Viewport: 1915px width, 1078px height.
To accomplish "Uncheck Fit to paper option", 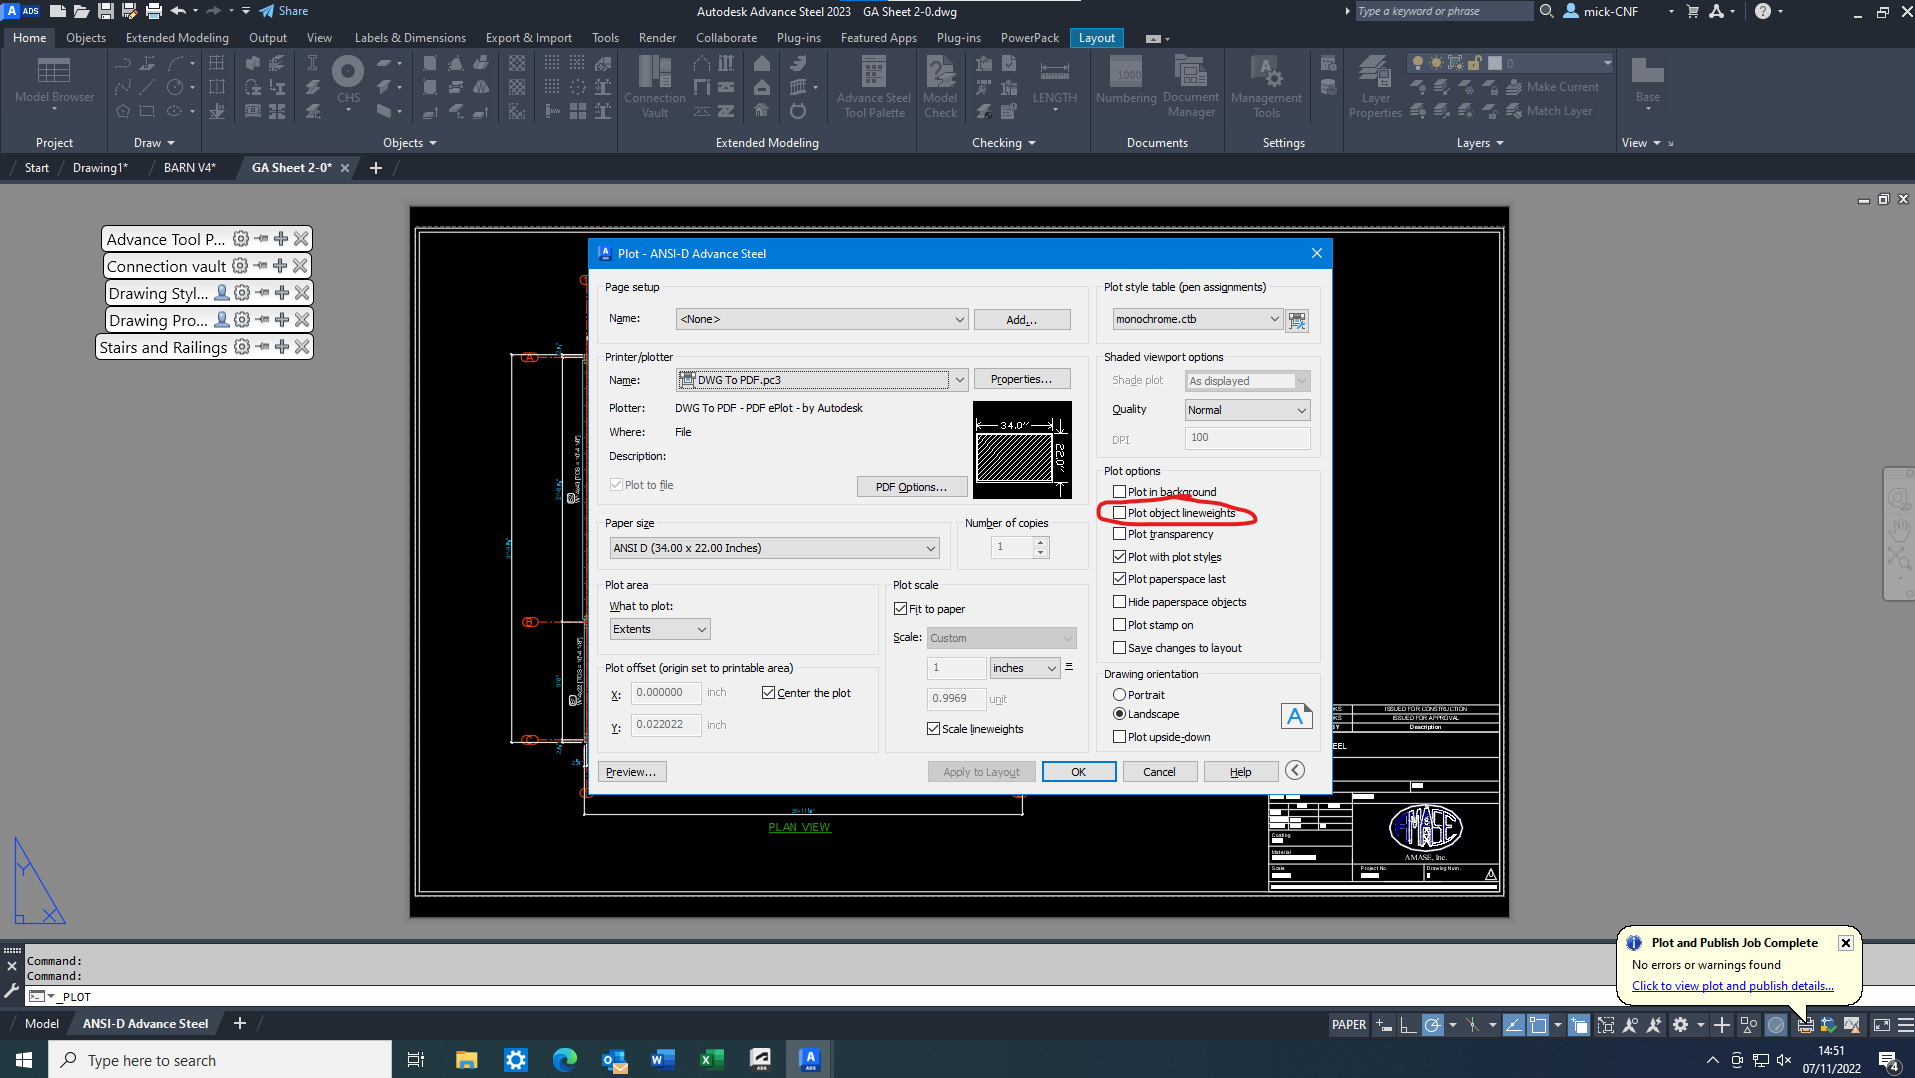I will 901,609.
